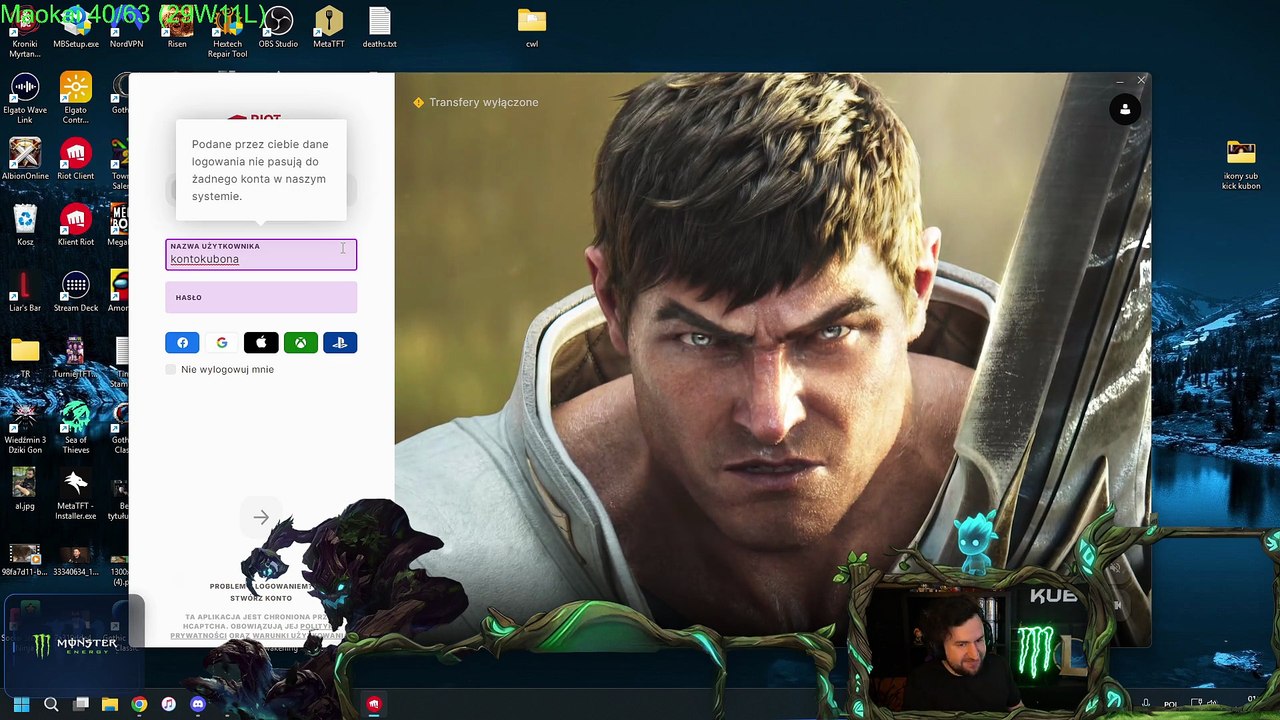Close the Riot Client window
This screenshot has height=720, width=1280.
pos(1141,80)
